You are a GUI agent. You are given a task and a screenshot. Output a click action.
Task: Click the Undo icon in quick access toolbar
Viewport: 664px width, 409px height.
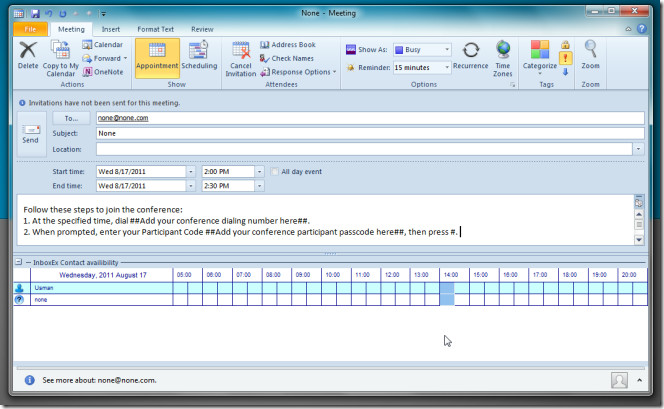(x=49, y=14)
